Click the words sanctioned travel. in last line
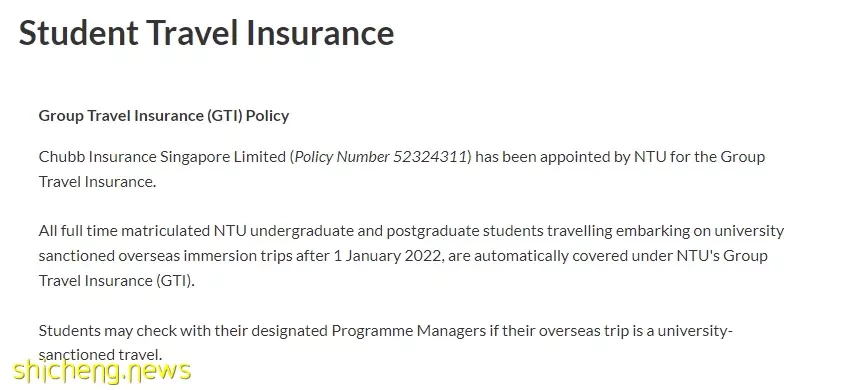This screenshot has width=851, height=390. [100, 355]
